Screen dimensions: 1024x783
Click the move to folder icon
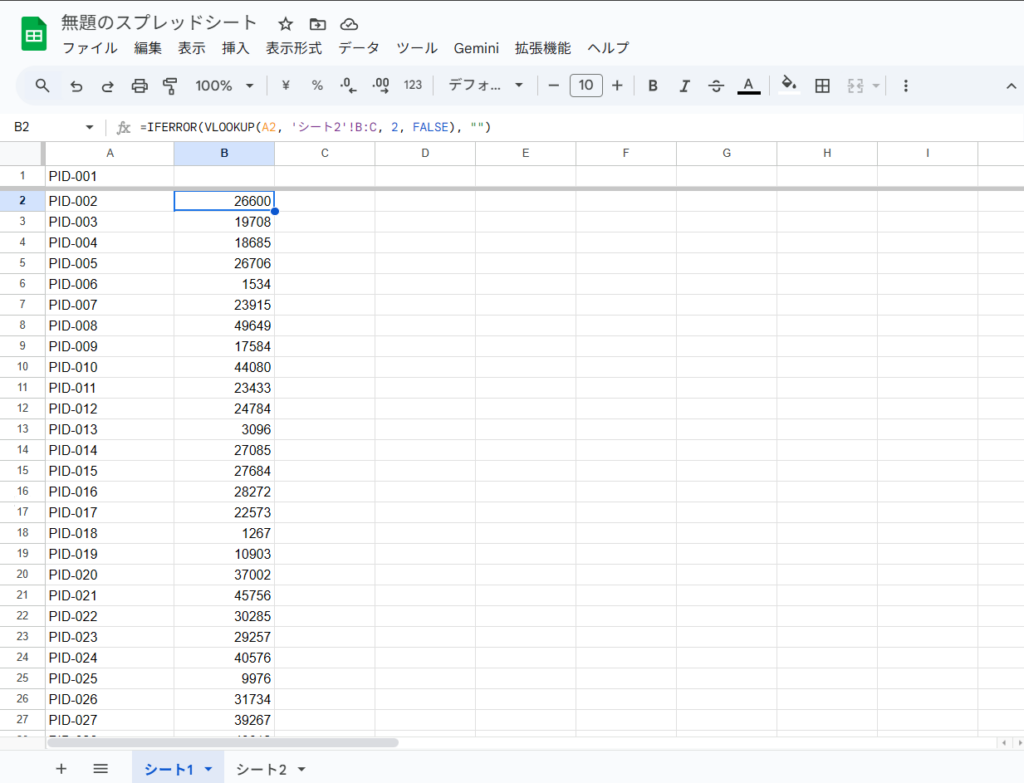tap(317, 24)
